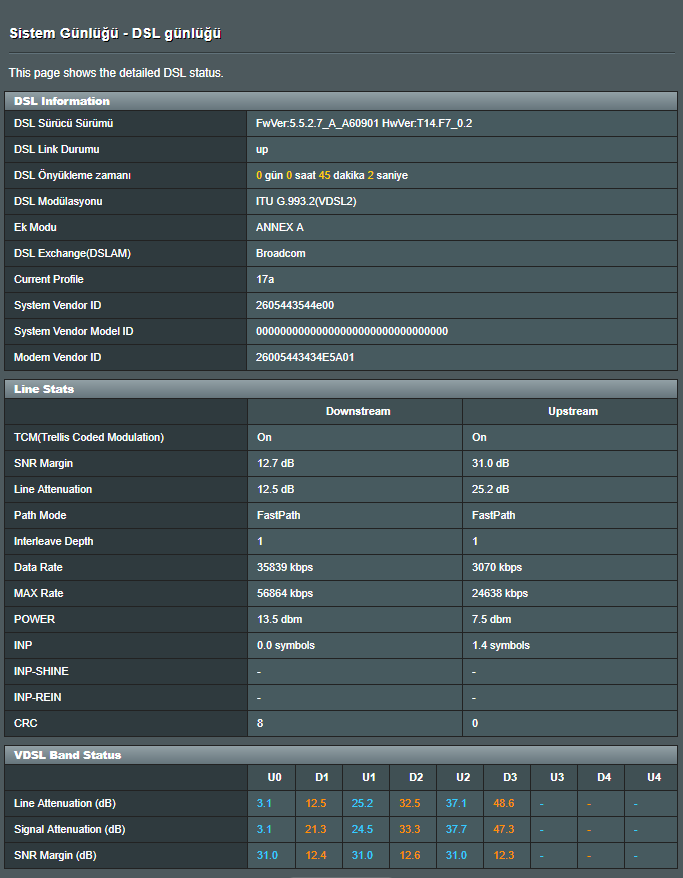Screen dimensions: 683x878
Task: Select the System Vendor ID value 2605443544e00
Action: [295, 305]
